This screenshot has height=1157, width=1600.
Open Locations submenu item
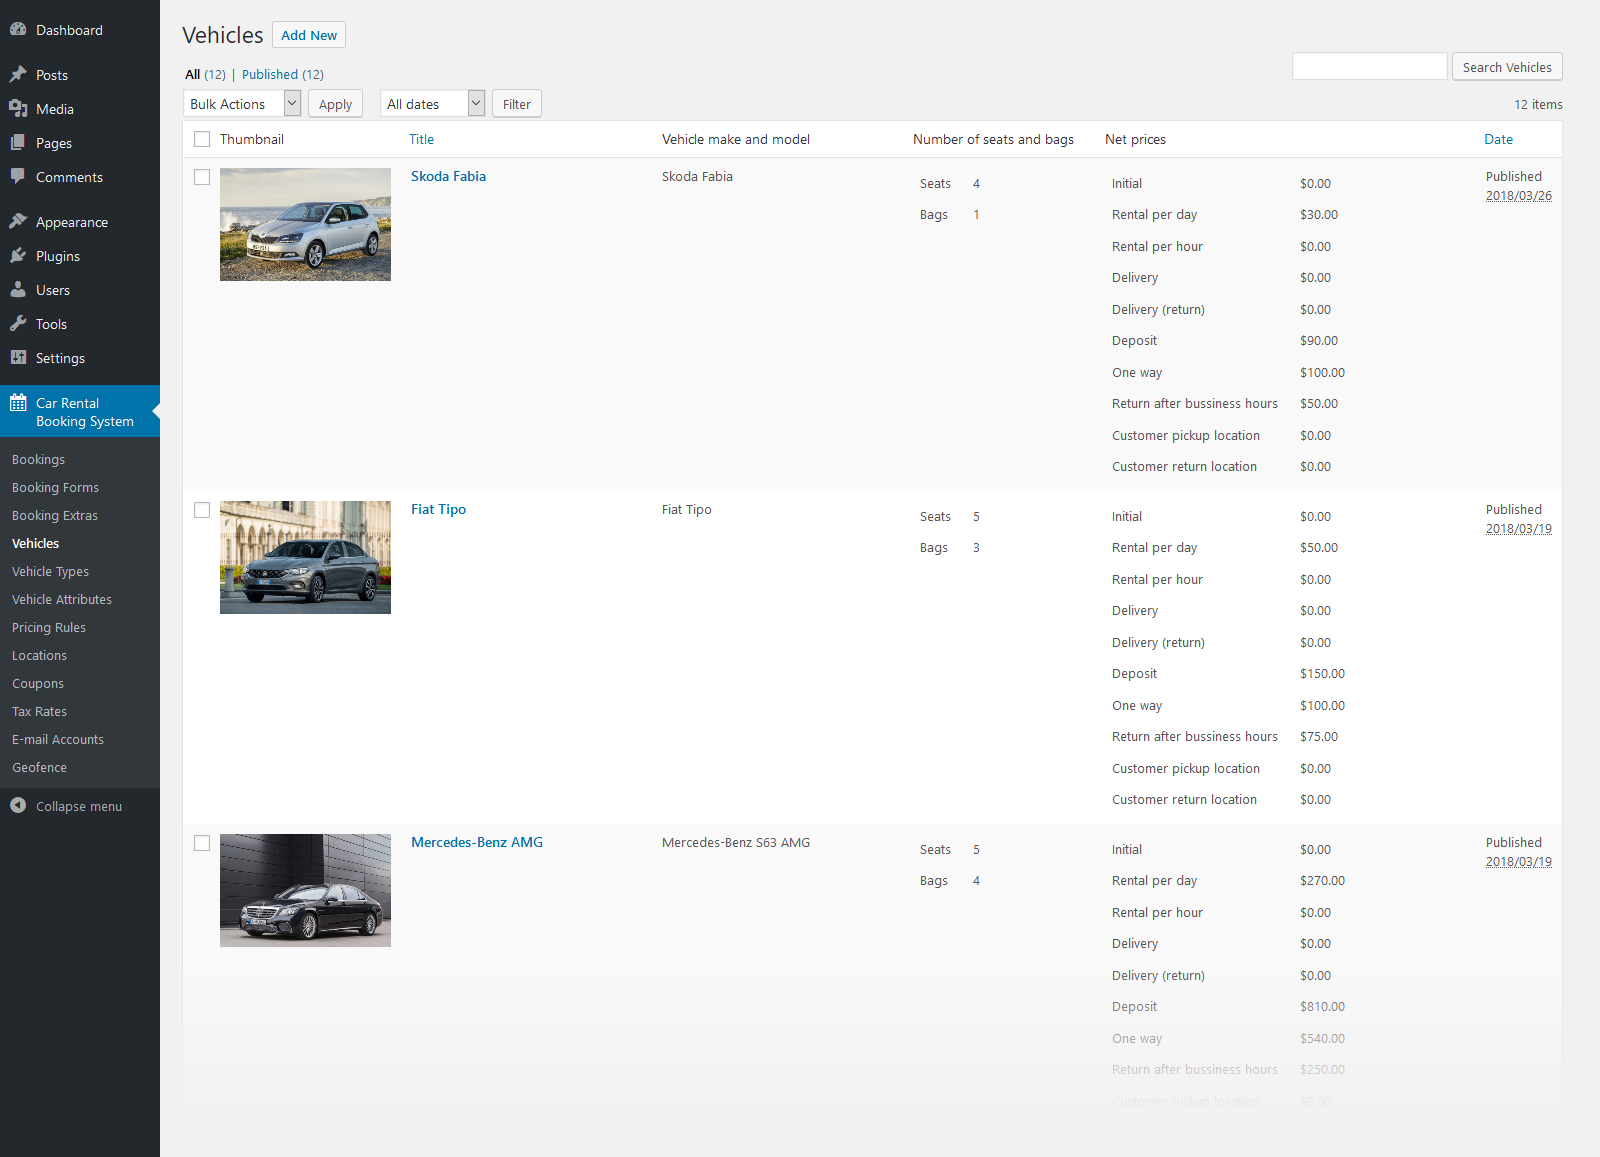pos(40,656)
